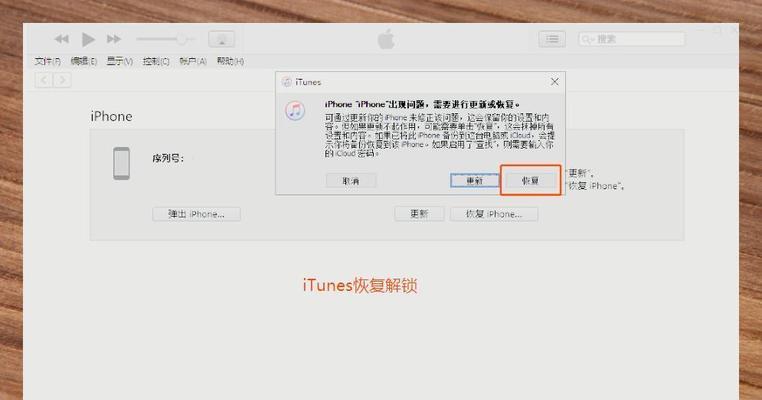Open the 帐户(A) menu
The image size is (762, 400).
193,61
